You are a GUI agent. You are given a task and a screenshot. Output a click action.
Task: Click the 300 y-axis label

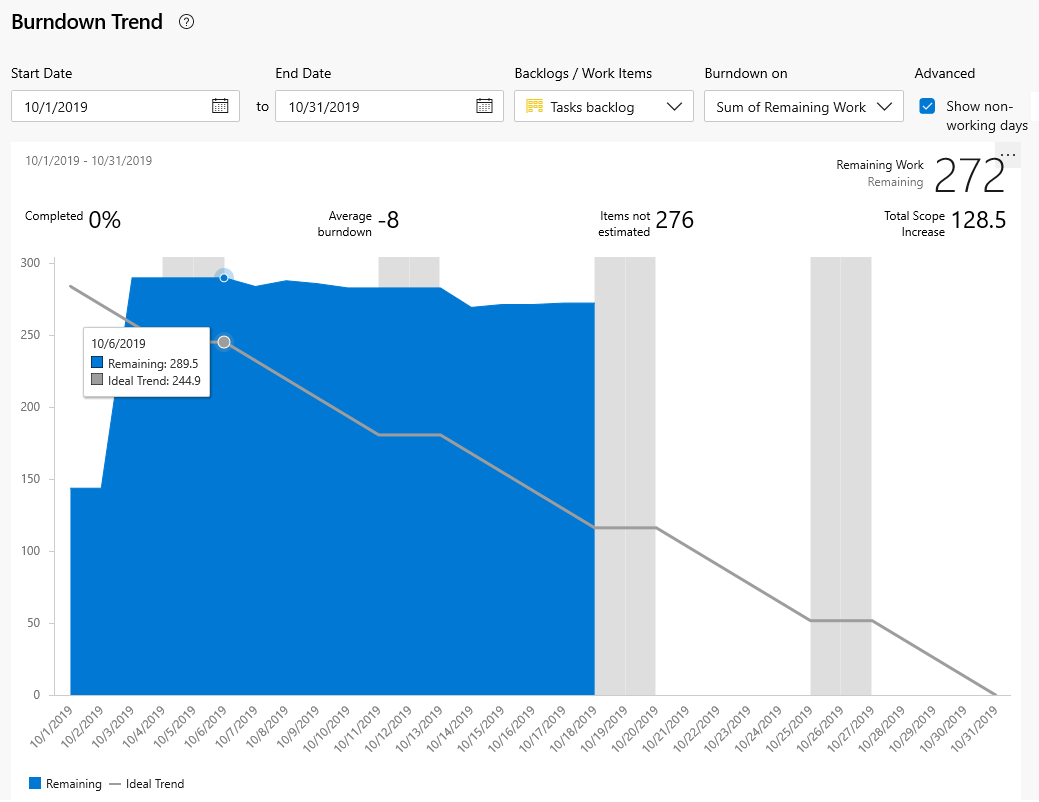(x=30, y=263)
